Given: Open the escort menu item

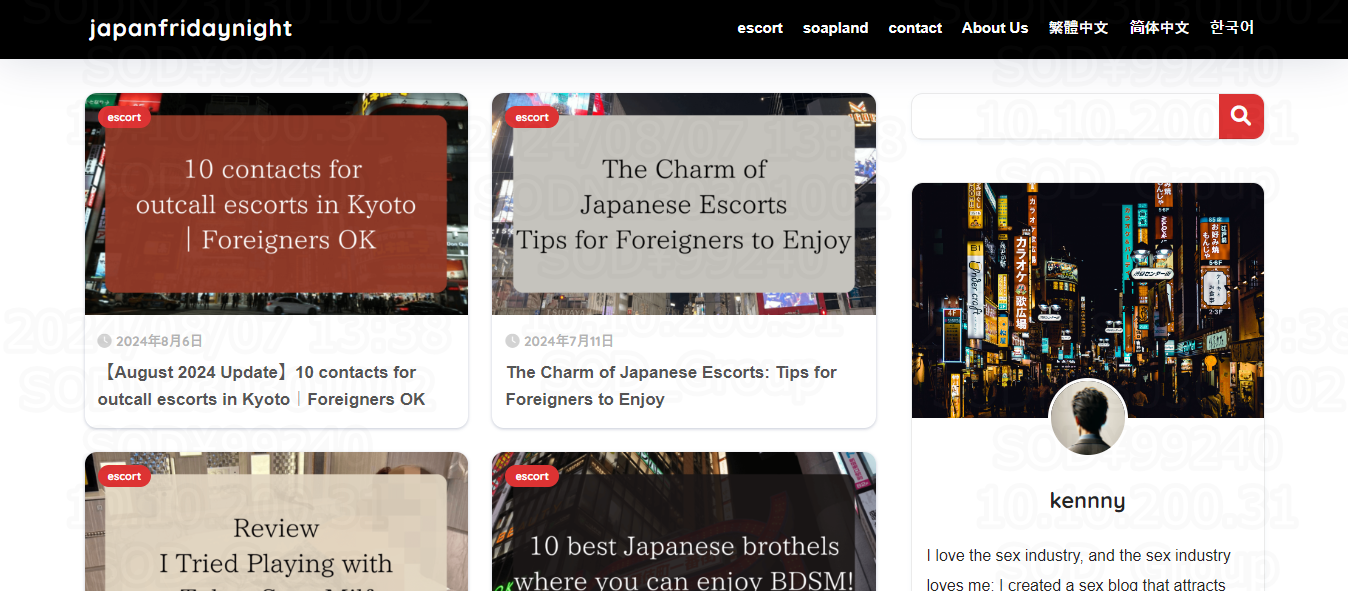Looking at the screenshot, I should tap(760, 28).
